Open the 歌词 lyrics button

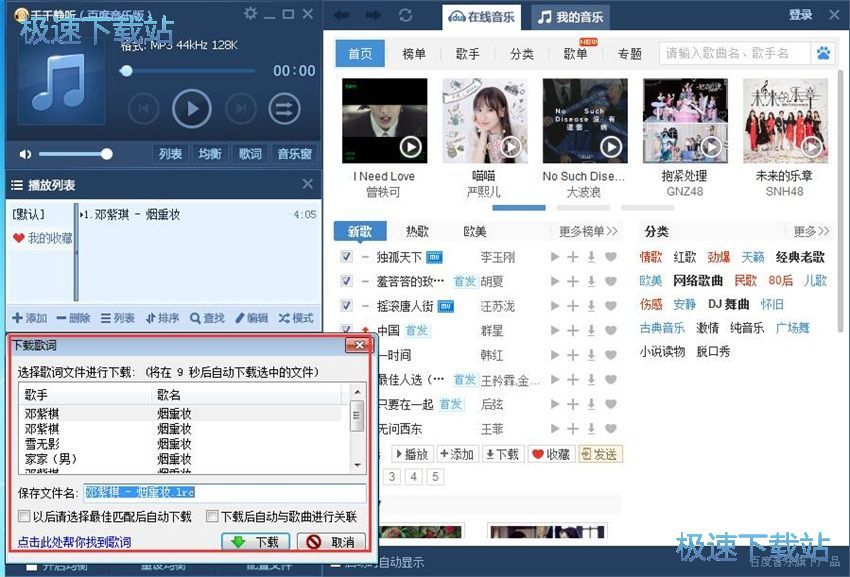click(250, 154)
